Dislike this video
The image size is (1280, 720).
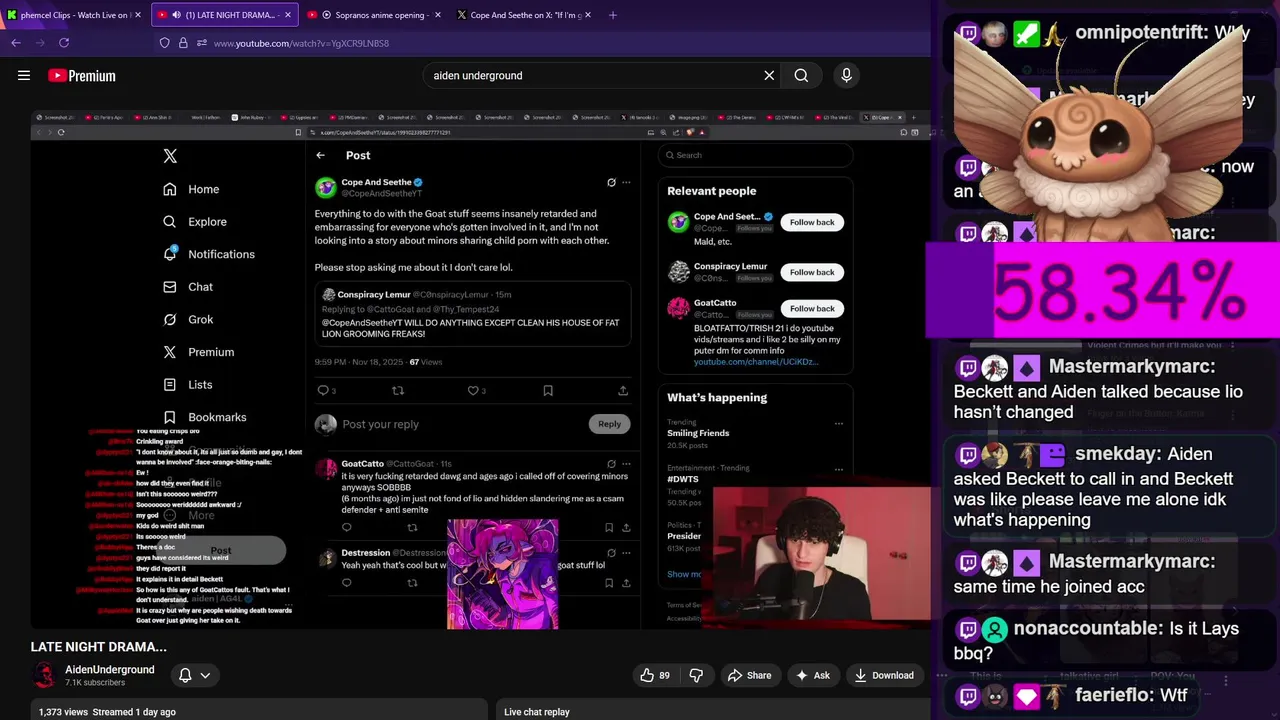coord(696,675)
